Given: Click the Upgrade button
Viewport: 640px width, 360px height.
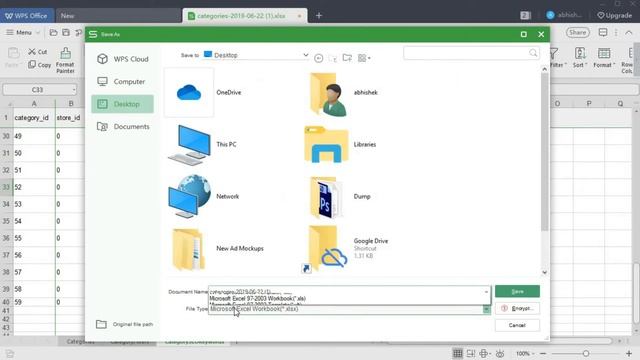Looking at the screenshot, I should [614, 16].
